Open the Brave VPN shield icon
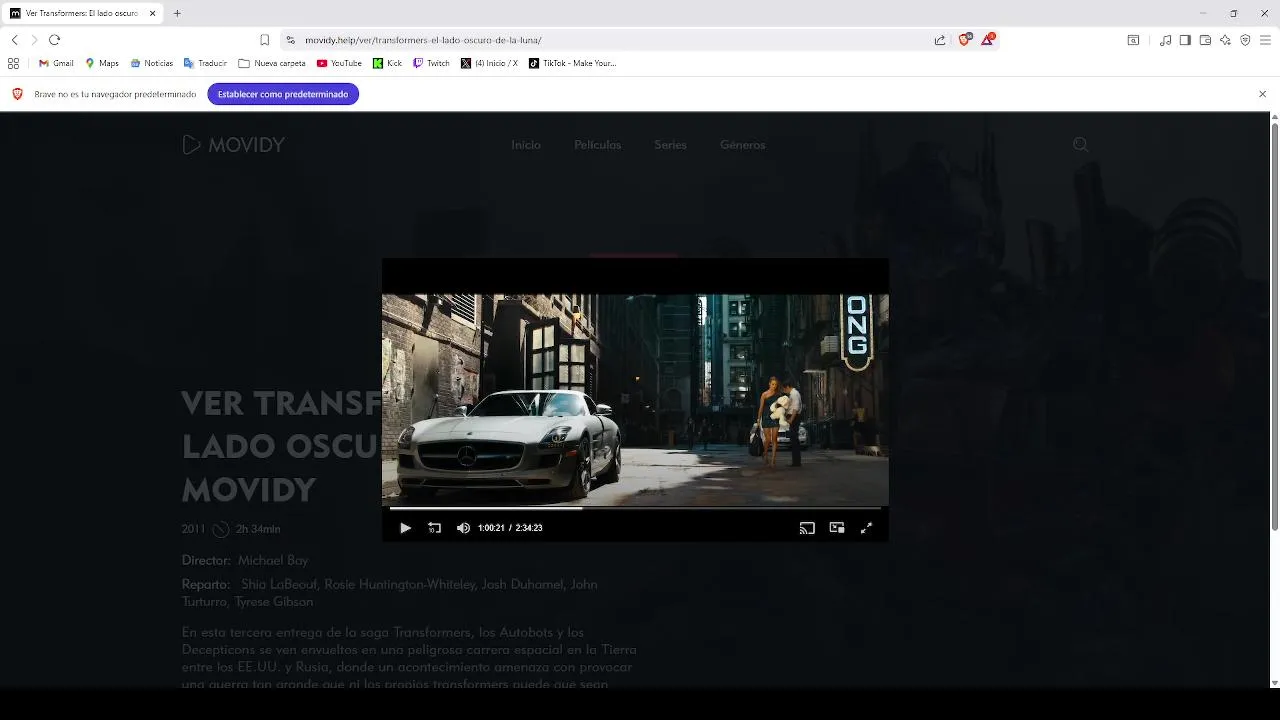 (1245, 40)
